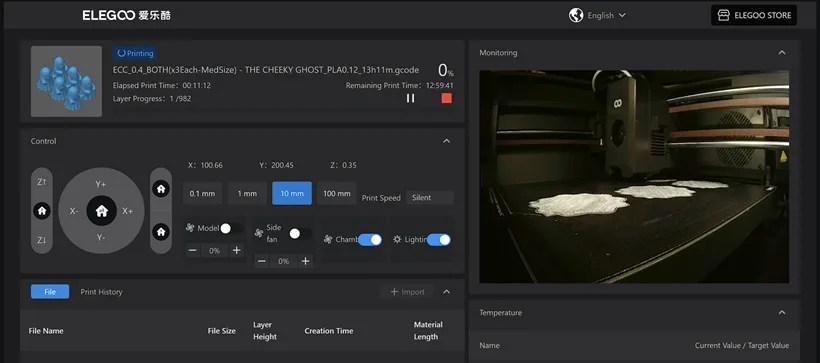Click upper home icon on right strip

(161, 189)
